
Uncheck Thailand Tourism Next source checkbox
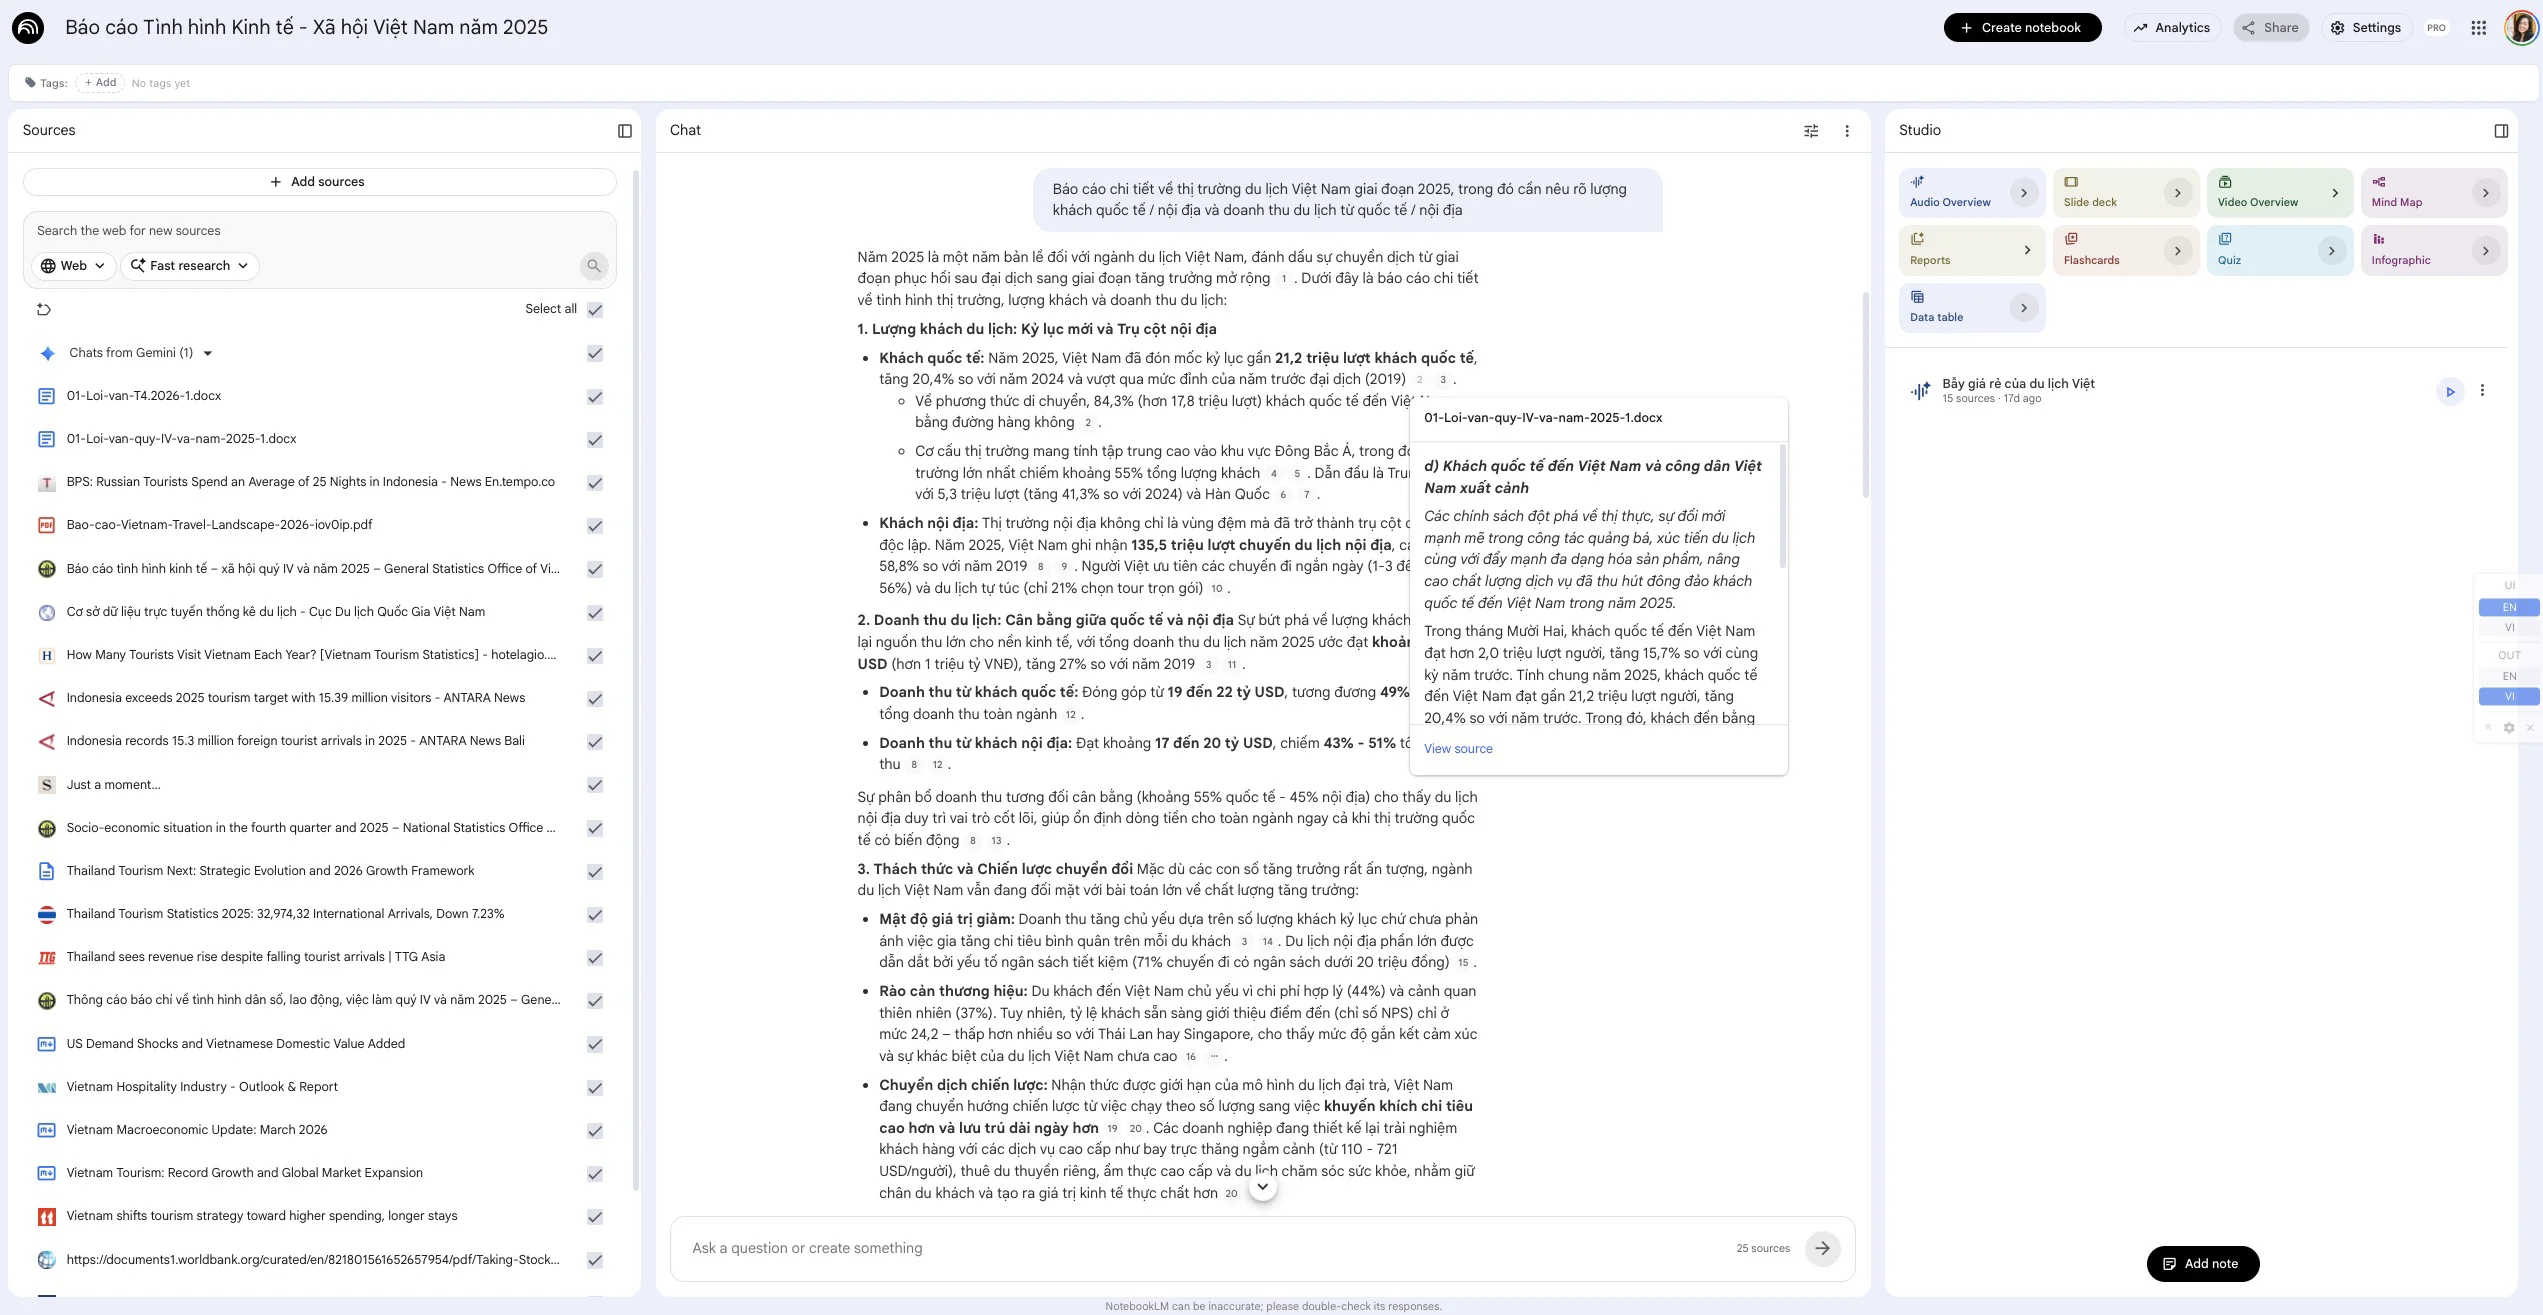595,872
